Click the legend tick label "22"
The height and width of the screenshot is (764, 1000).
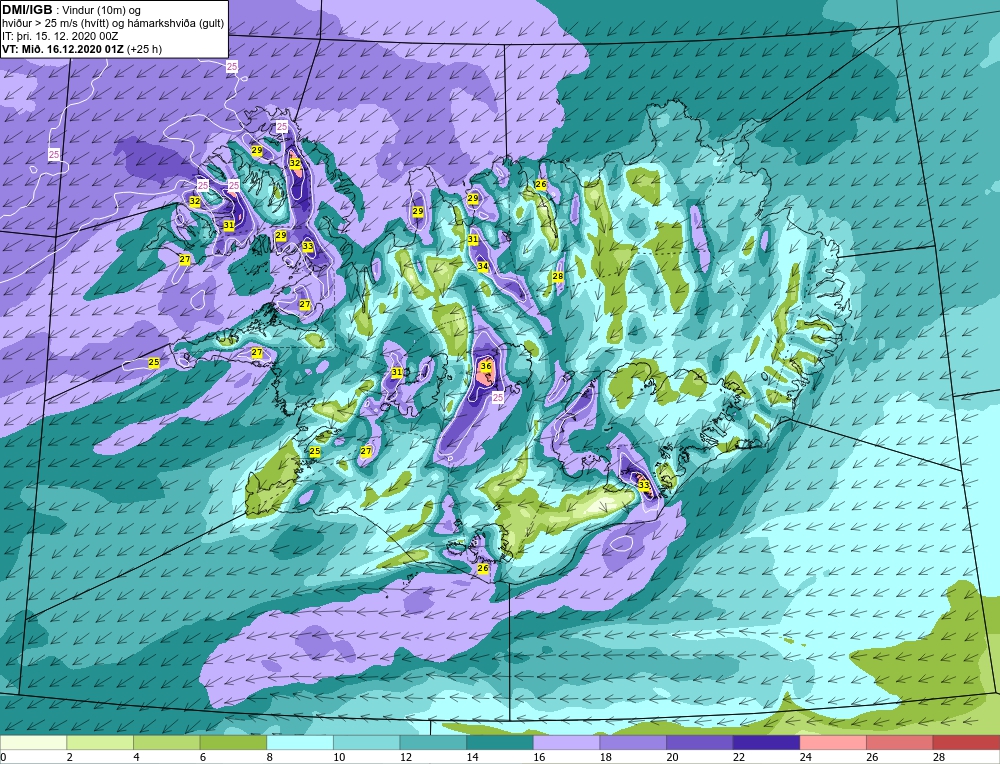click(739, 757)
